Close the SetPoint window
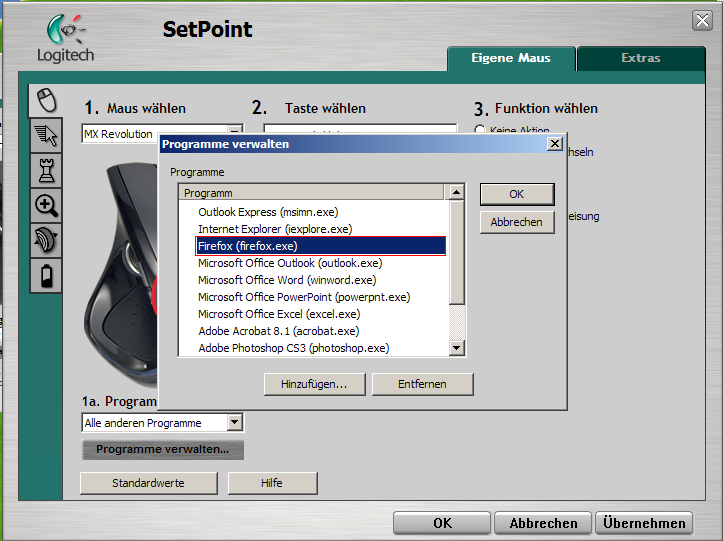723x541 pixels. (x=702, y=21)
